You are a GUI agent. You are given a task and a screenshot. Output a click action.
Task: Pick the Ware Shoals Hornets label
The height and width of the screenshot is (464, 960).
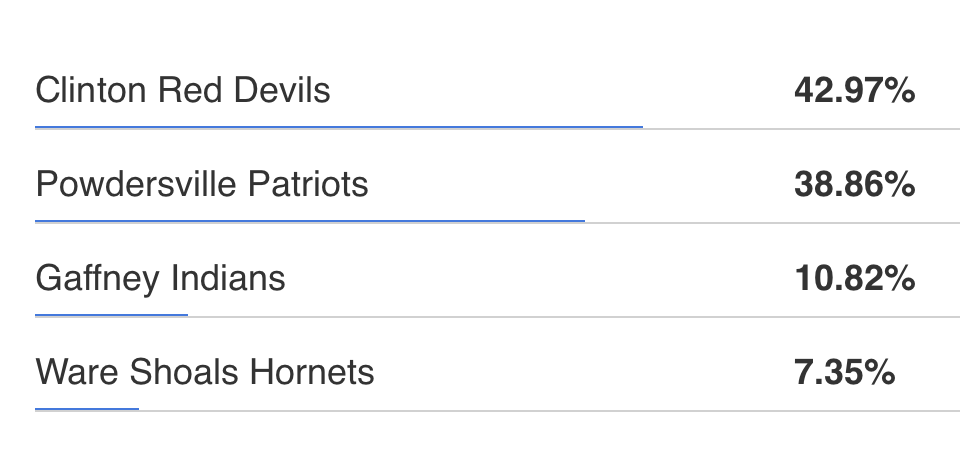pos(204,372)
